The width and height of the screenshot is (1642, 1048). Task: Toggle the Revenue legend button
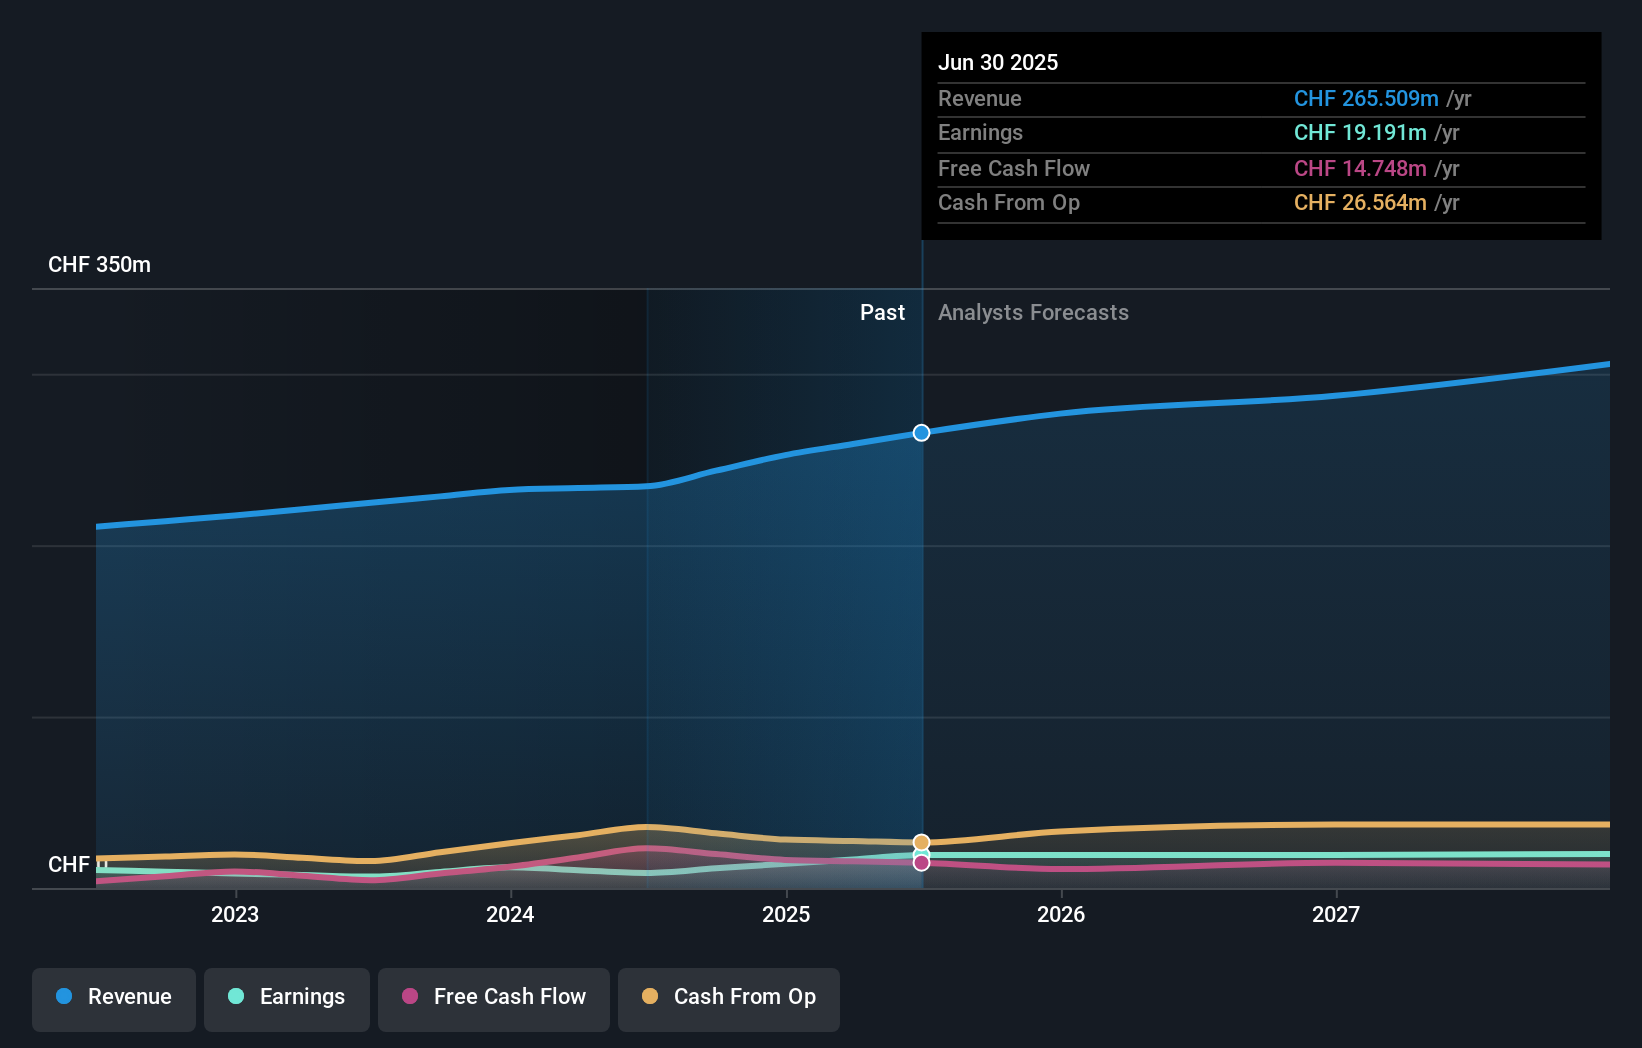coord(114,999)
